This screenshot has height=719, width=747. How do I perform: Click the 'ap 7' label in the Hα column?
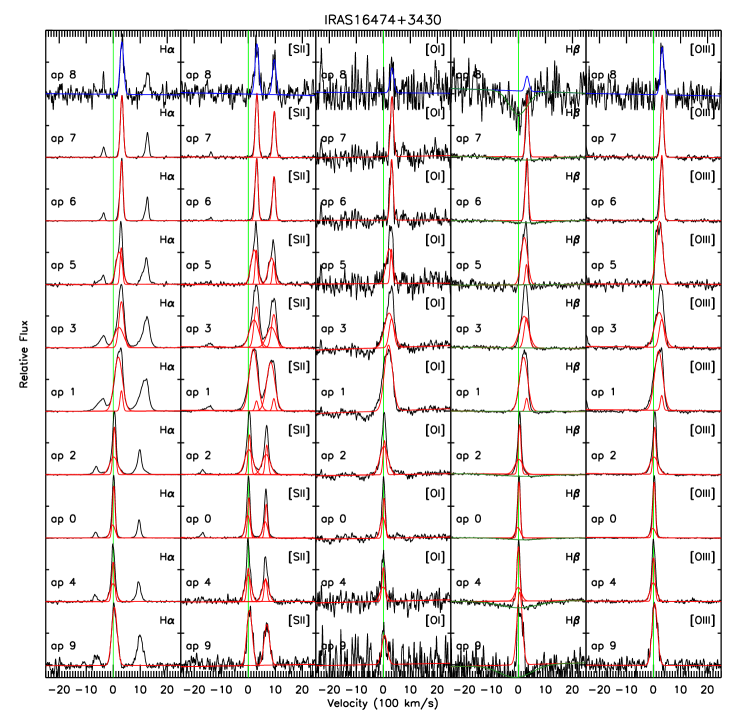63,139
